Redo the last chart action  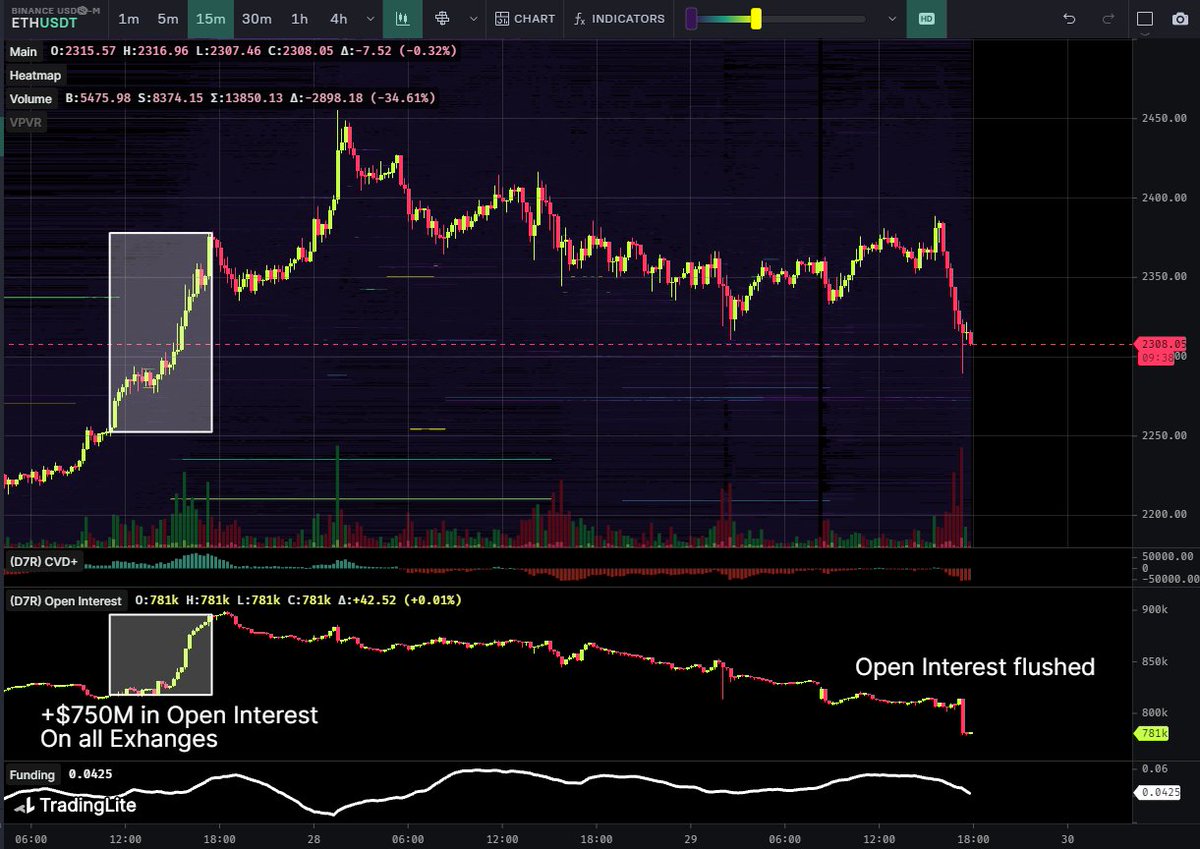click(x=1106, y=17)
